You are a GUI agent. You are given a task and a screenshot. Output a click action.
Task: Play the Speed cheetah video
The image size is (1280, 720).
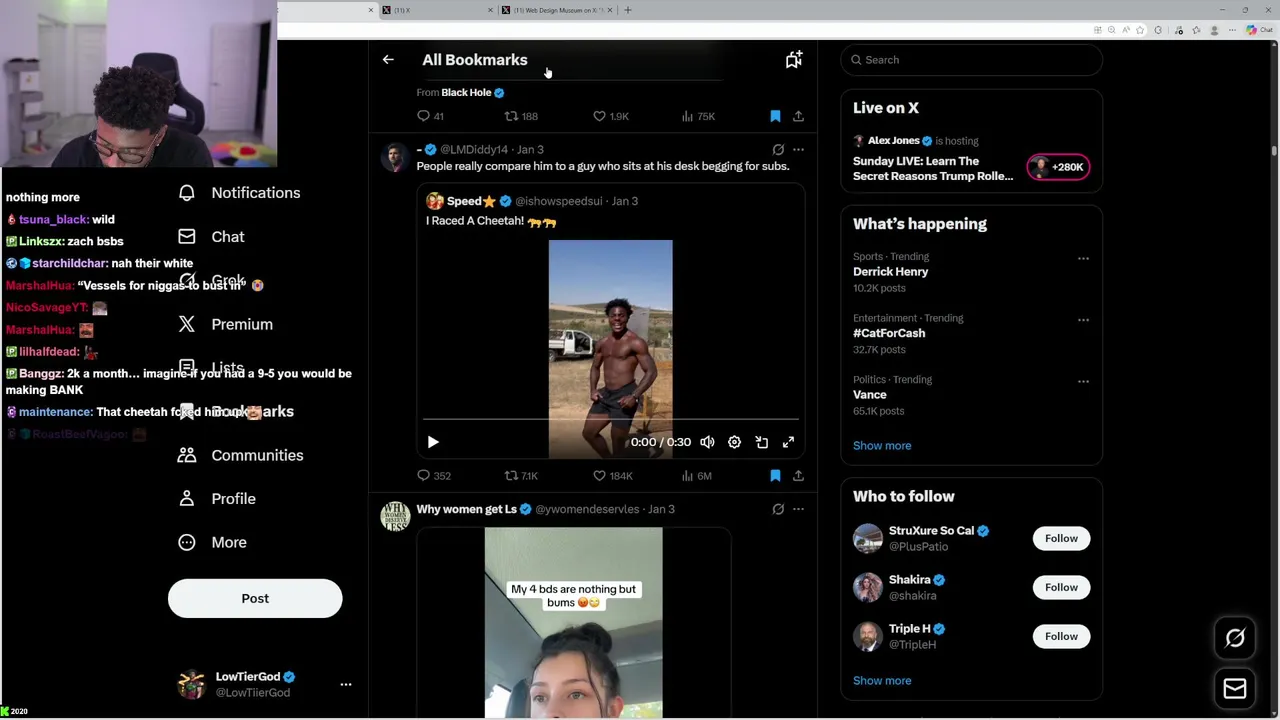click(x=433, y=442)
